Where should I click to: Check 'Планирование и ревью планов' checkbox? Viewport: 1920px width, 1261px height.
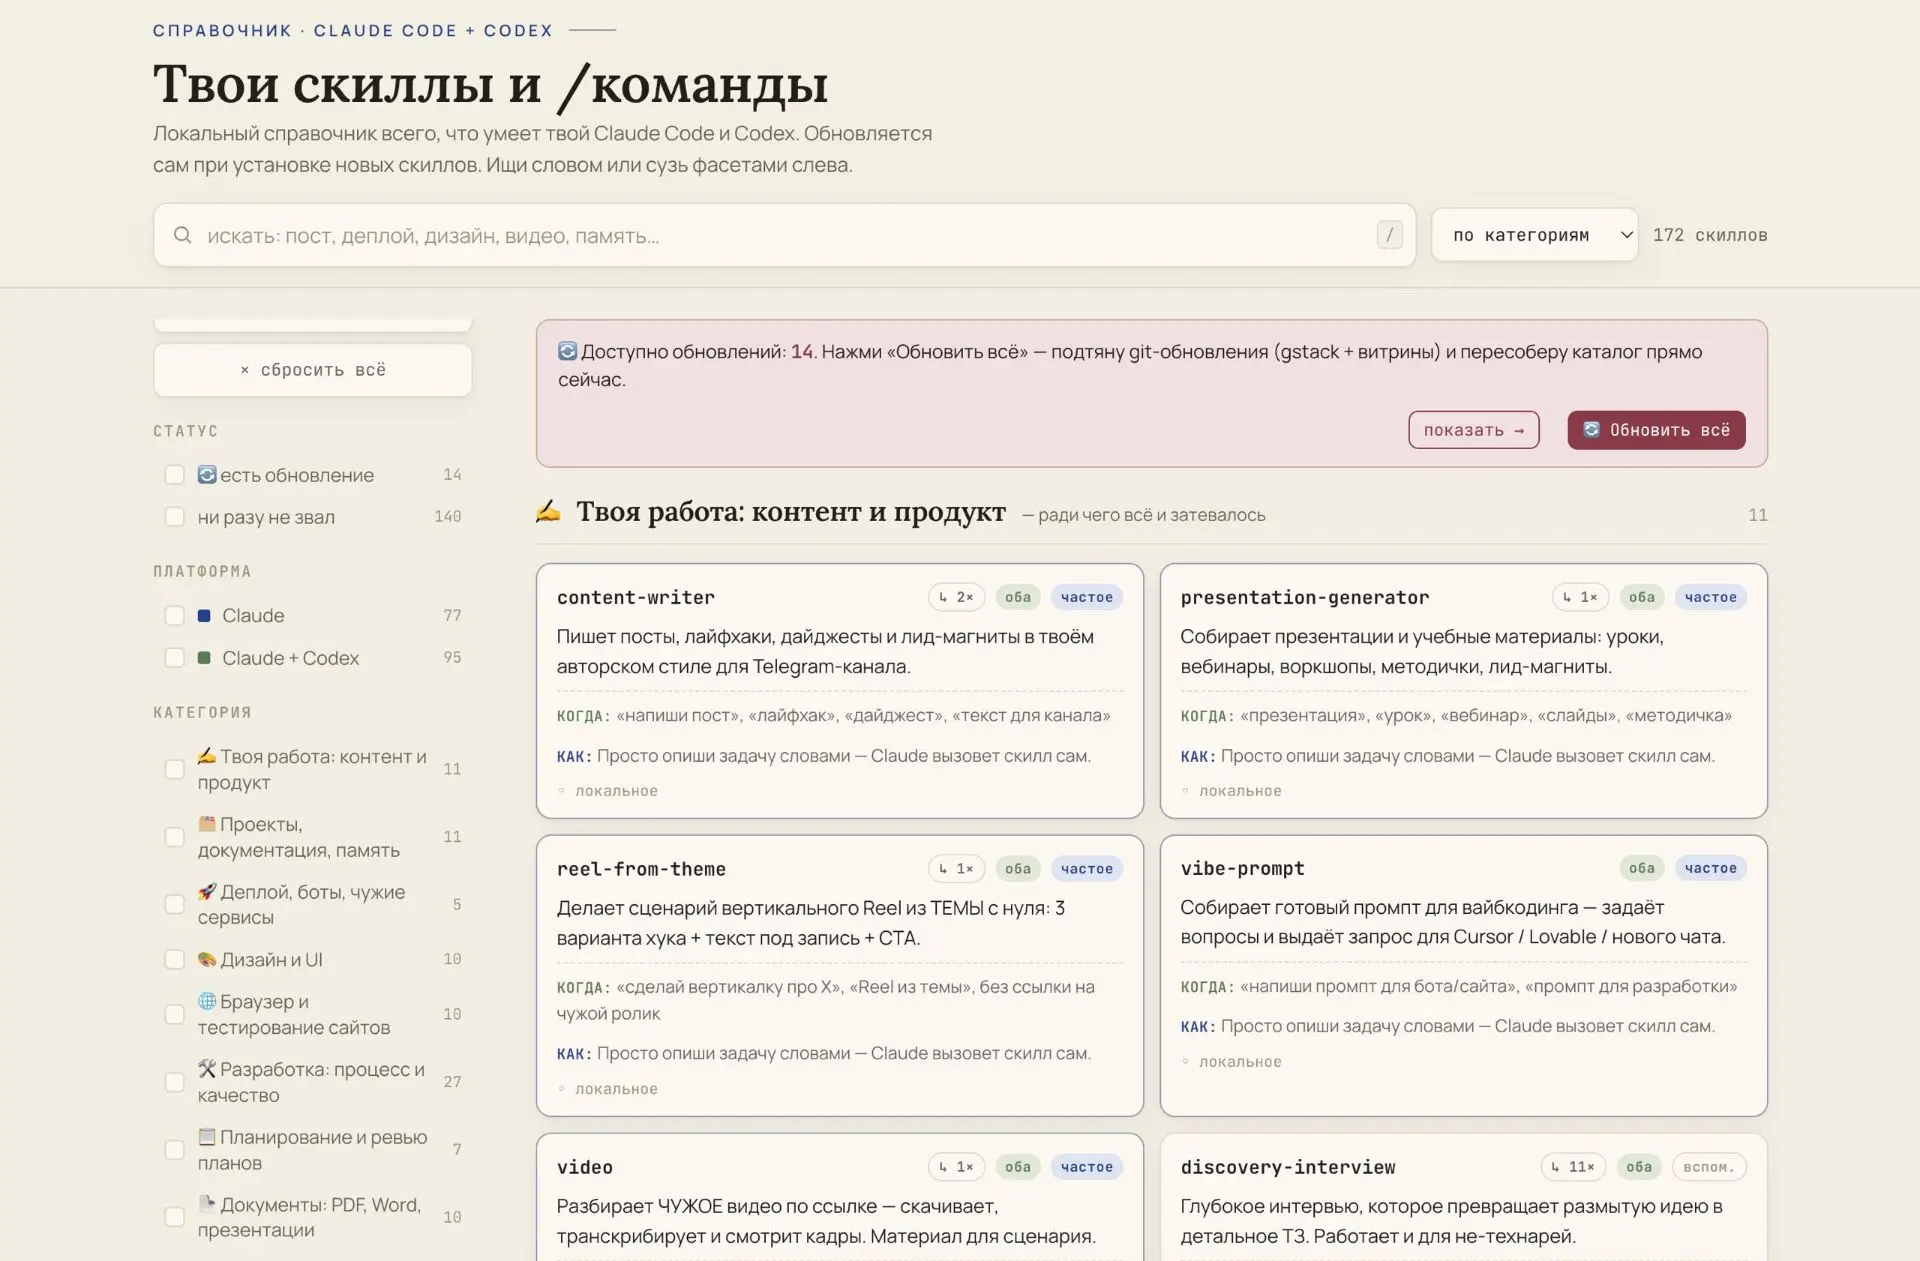(174, 1149)
